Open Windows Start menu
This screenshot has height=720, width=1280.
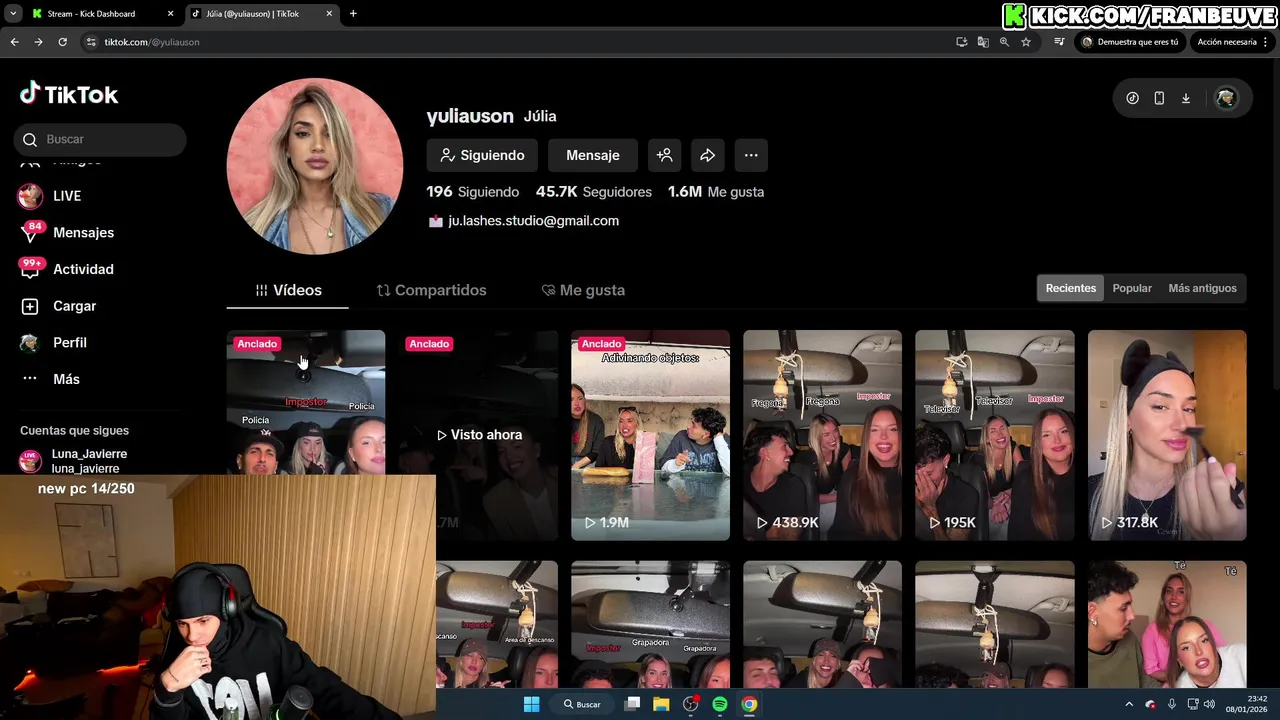[x=532, y=704]
